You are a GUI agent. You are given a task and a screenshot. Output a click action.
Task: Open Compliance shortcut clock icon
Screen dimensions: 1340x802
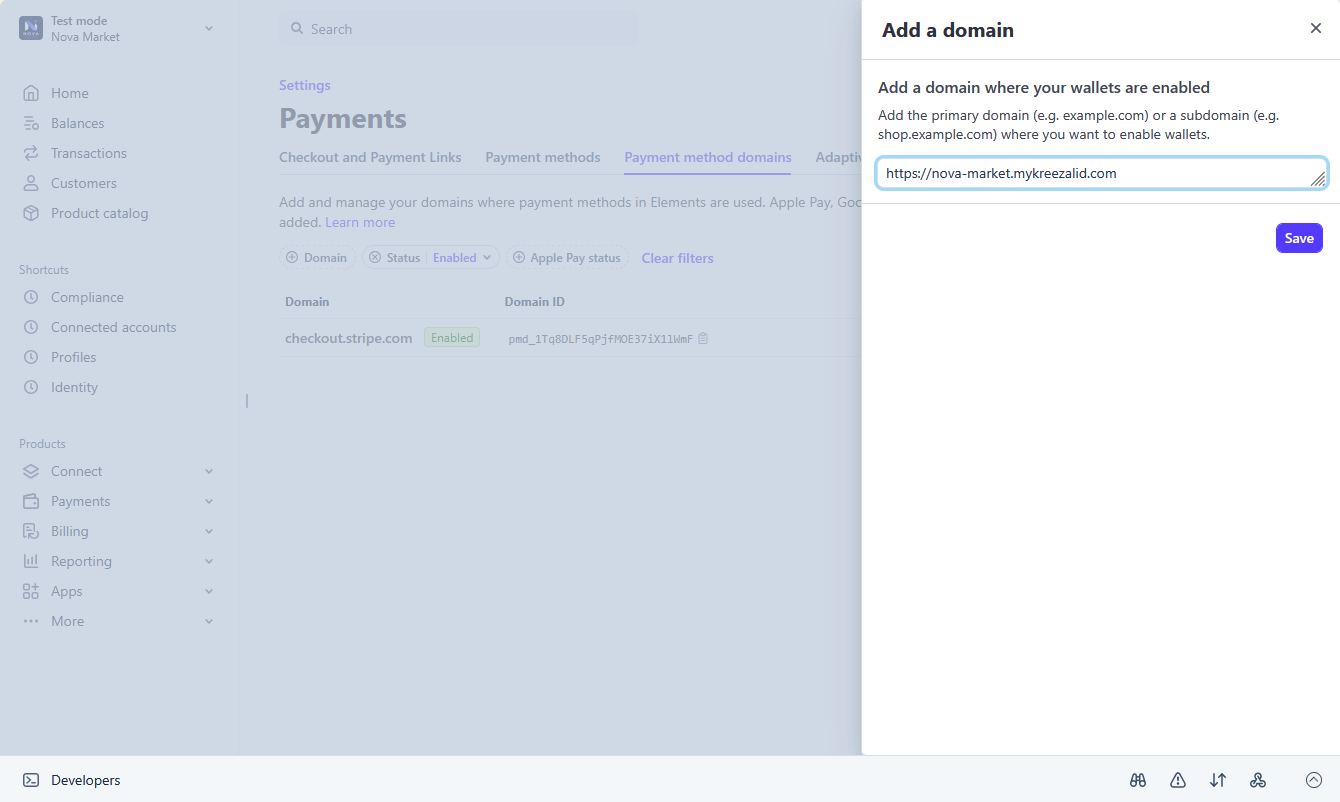tap(31, 297)
